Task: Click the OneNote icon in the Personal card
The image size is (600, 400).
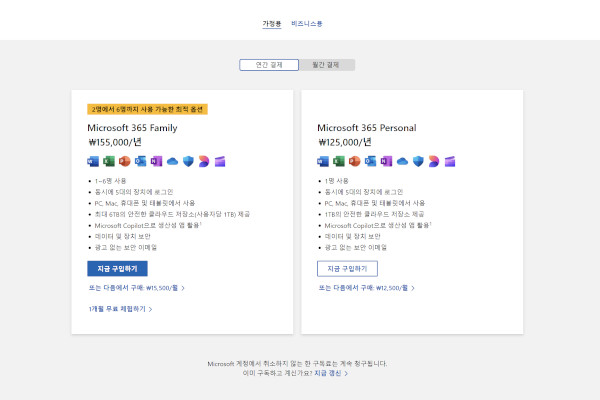Action: tap(386, 161)
